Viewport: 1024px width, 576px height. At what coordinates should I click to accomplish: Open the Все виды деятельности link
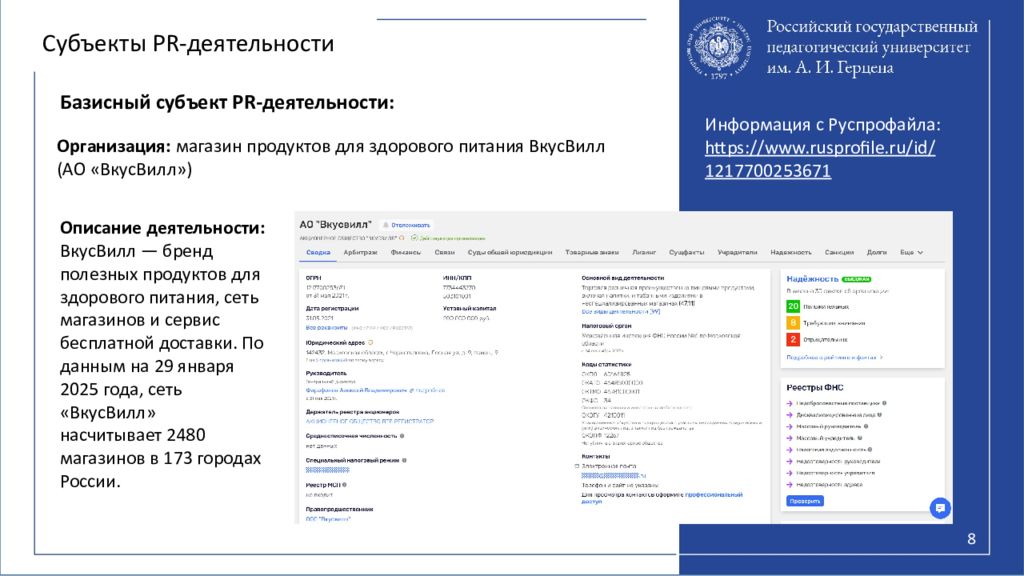coord(620,312)
